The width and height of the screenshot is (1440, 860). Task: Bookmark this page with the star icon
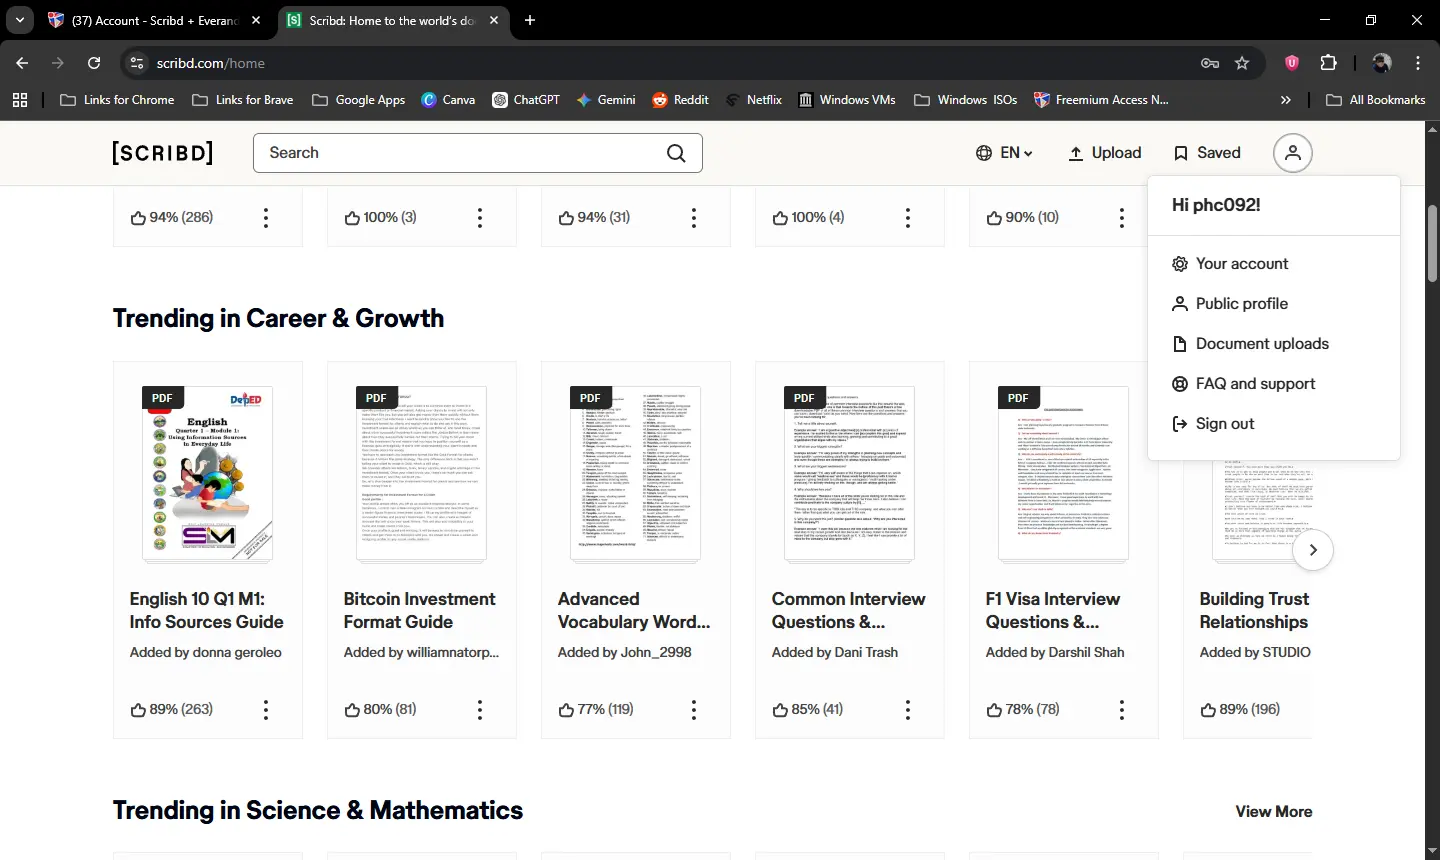click(1242, 63)
